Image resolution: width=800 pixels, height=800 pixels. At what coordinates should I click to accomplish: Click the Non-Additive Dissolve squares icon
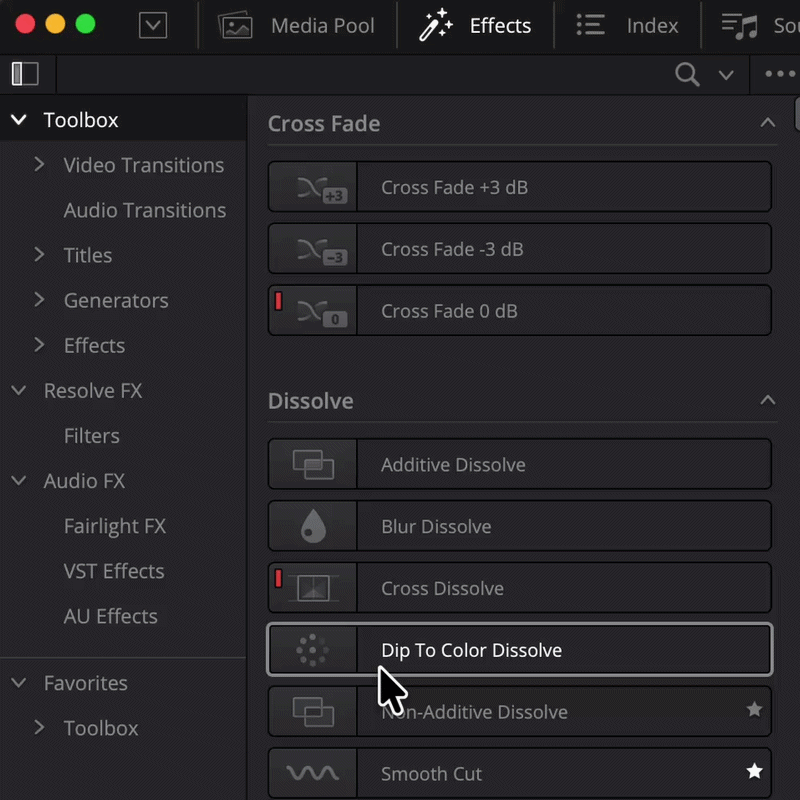tap(313, 712)
